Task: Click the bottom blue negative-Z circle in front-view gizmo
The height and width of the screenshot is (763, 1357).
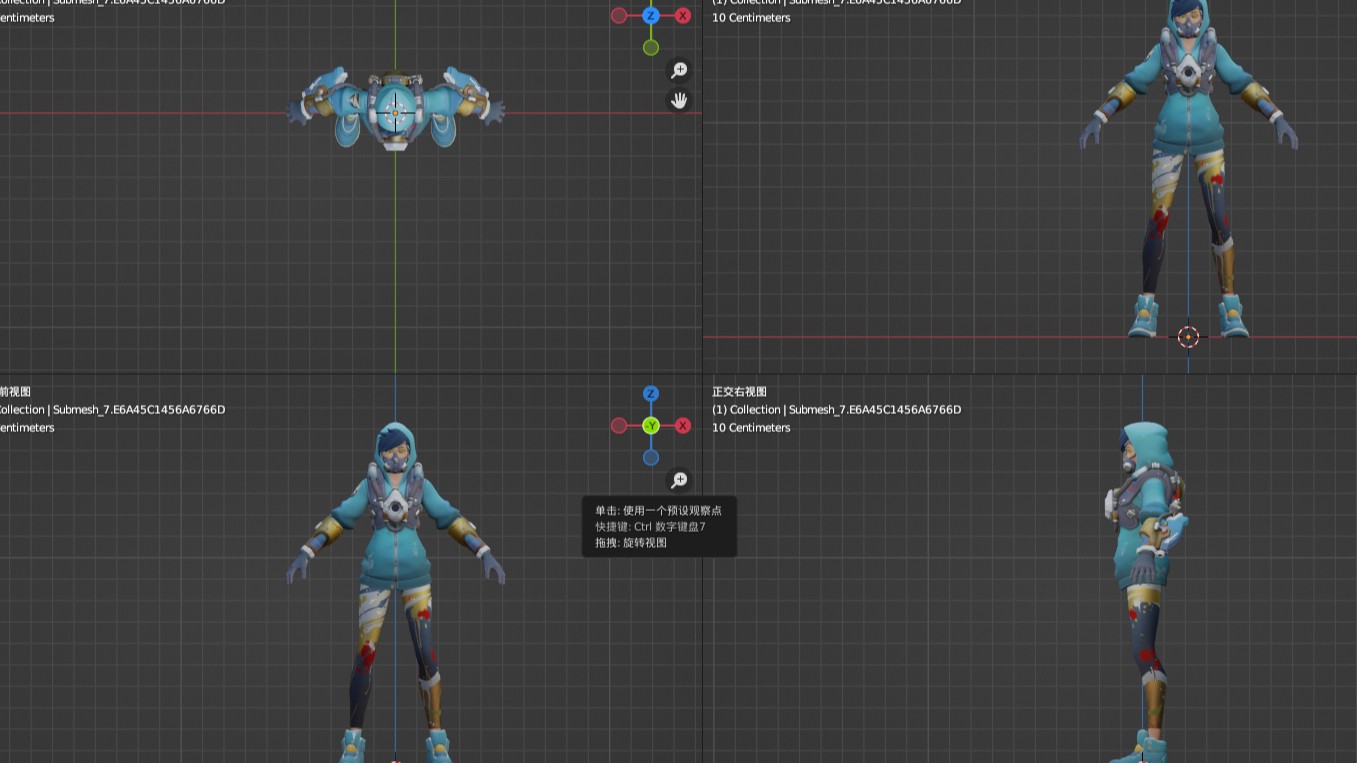Action: (x=651, y=458)
